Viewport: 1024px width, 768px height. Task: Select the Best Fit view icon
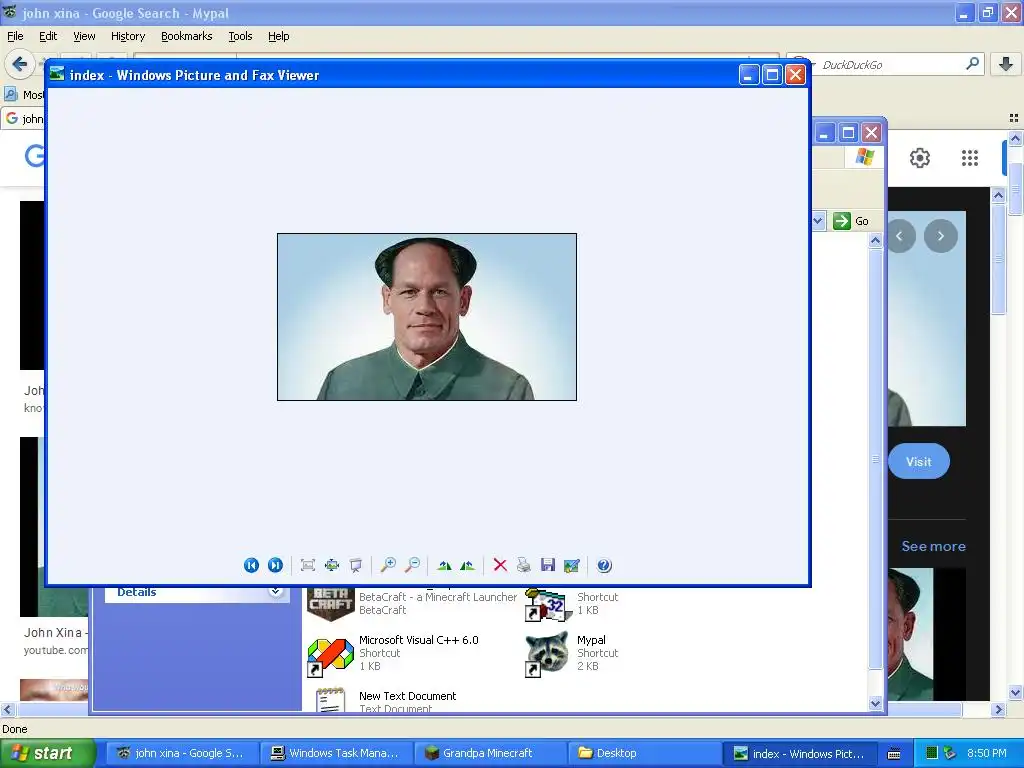308,566
